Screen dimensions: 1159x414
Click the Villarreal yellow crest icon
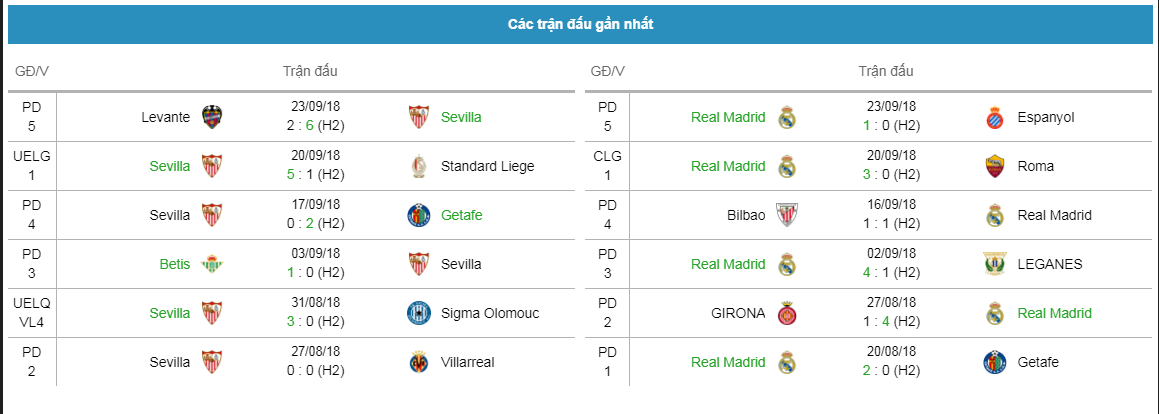click(419, 362)
